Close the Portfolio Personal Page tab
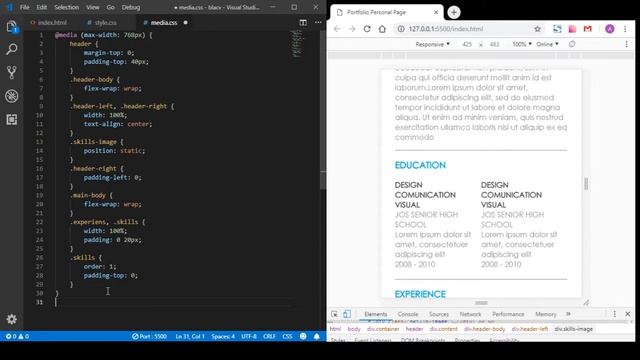This screenshot has width=640, height=360. [x=436, y=12]
